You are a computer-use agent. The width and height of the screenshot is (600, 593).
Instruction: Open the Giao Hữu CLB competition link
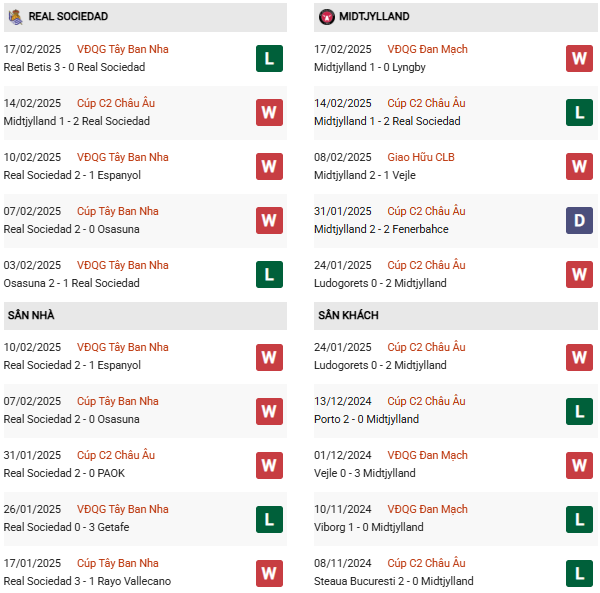(421, 157)
